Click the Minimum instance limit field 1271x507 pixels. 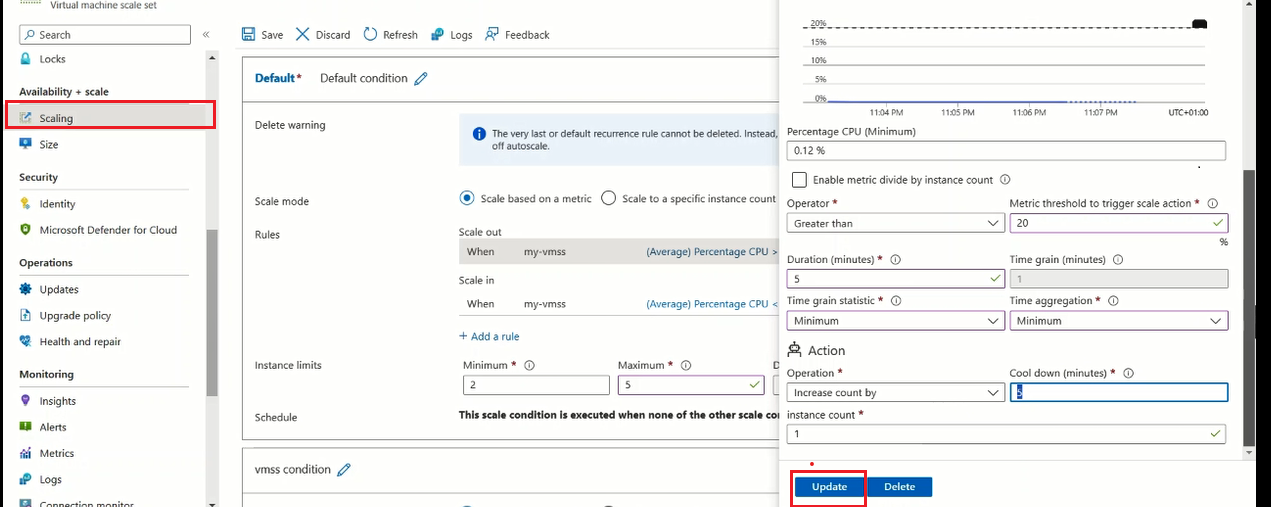(x=536, y=385)
